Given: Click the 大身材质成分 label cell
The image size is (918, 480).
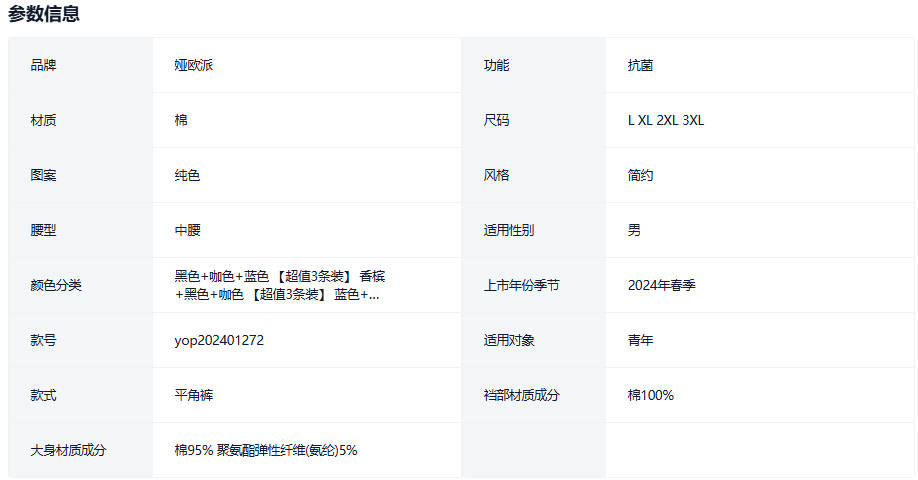Looking at the screenshot, I should tap(68, 450).
